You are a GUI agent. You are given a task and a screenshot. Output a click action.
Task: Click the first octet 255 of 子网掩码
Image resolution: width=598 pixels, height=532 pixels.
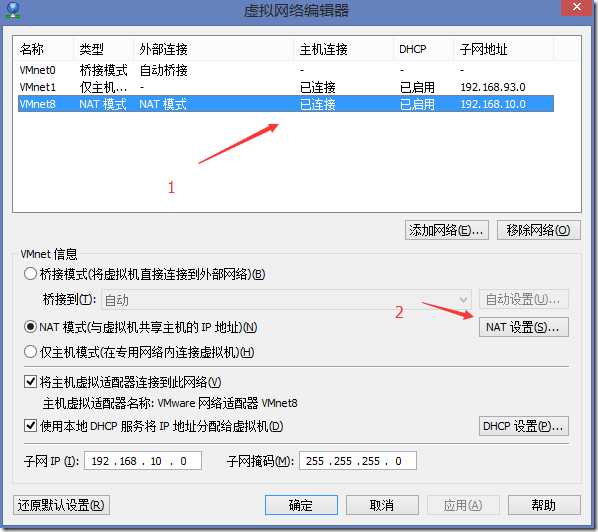[x=315, y=461]
